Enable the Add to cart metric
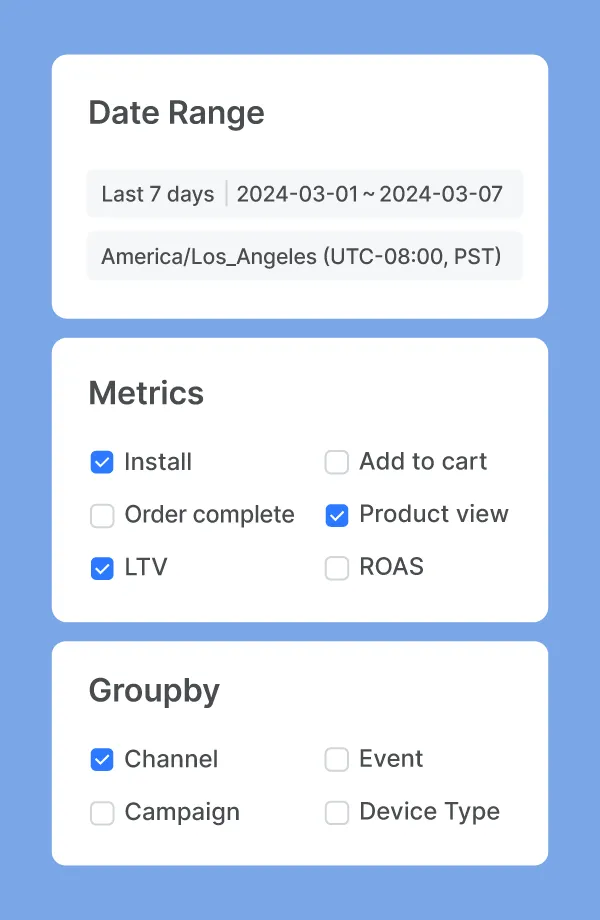This screenshot has height=920, width=600. pyautogui.click(x=336, y=462)
